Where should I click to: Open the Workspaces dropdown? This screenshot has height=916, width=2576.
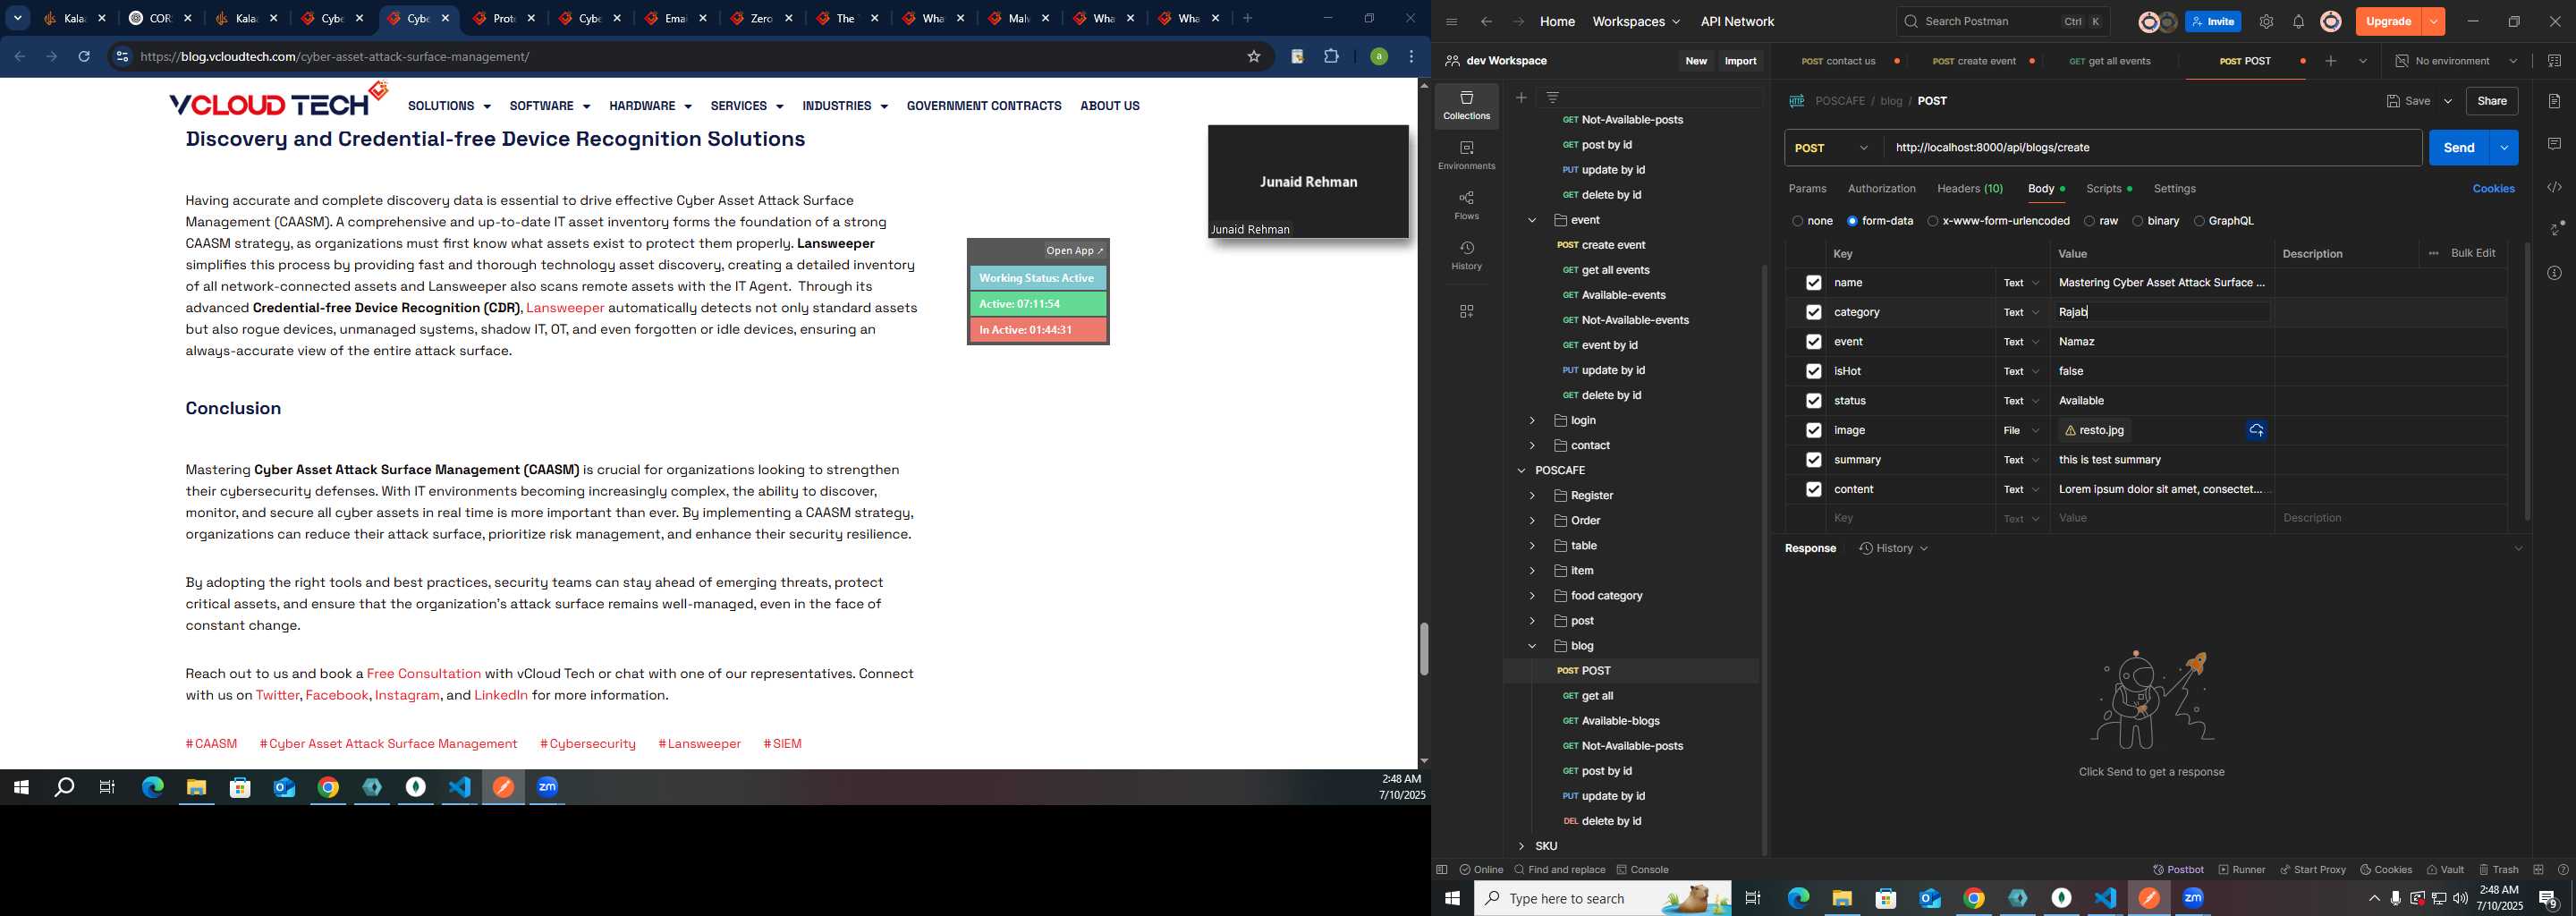point(1636,22)
